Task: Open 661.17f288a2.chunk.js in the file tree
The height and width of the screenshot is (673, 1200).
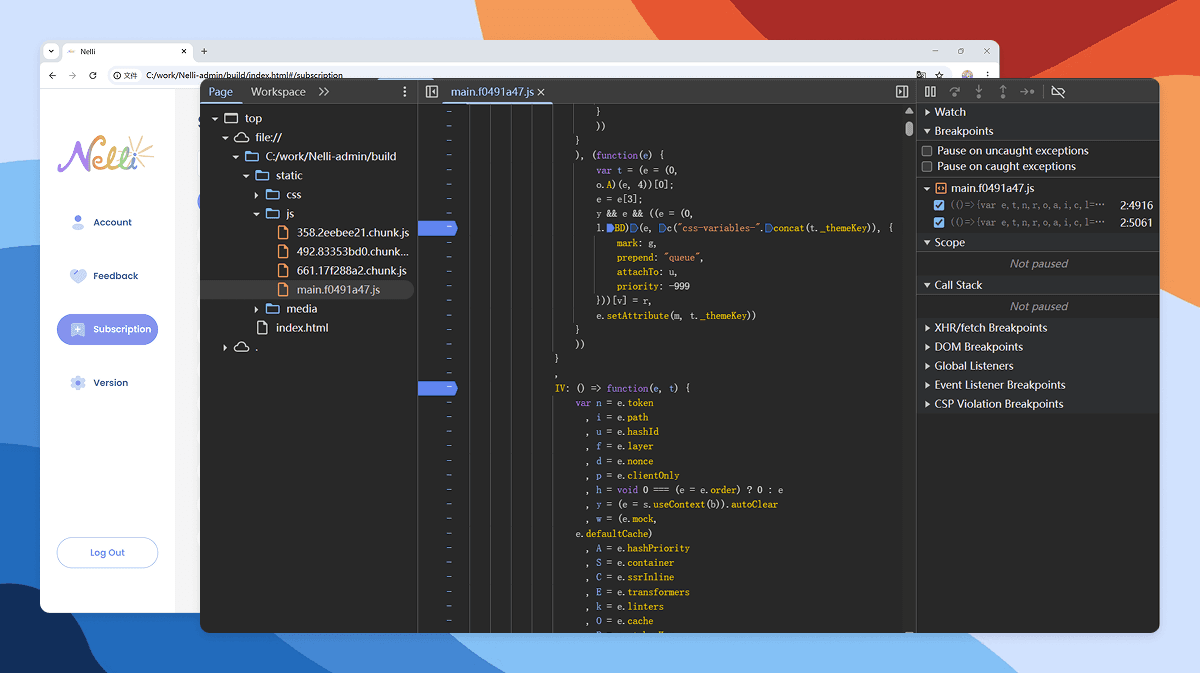Action: coord(351,271)
